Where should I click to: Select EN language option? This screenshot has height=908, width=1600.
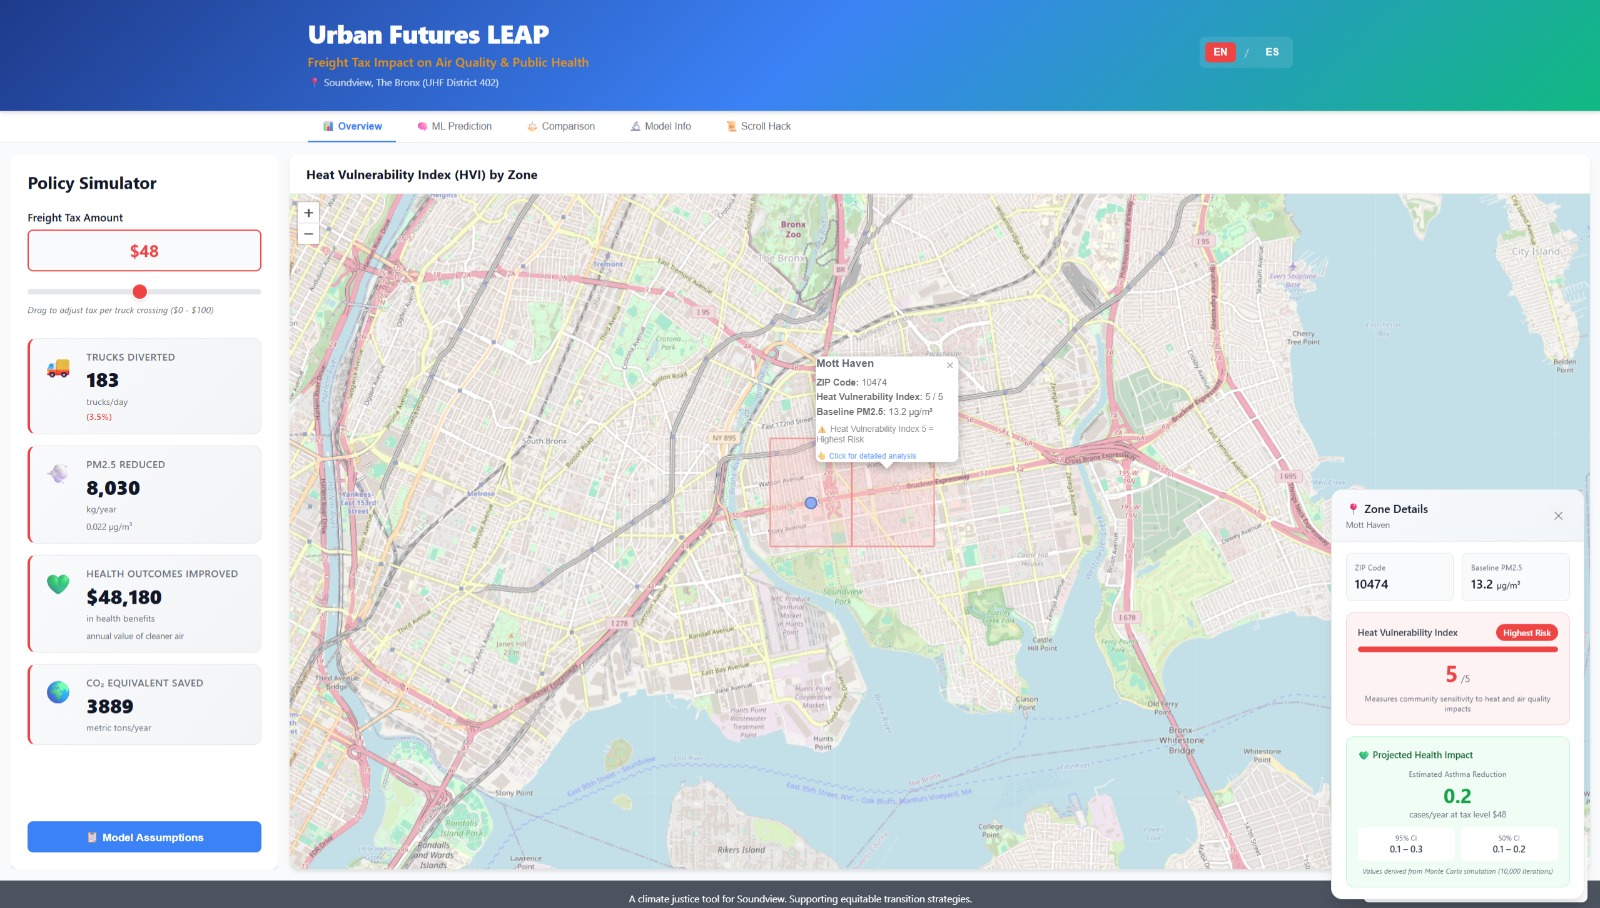point(1220,52)
